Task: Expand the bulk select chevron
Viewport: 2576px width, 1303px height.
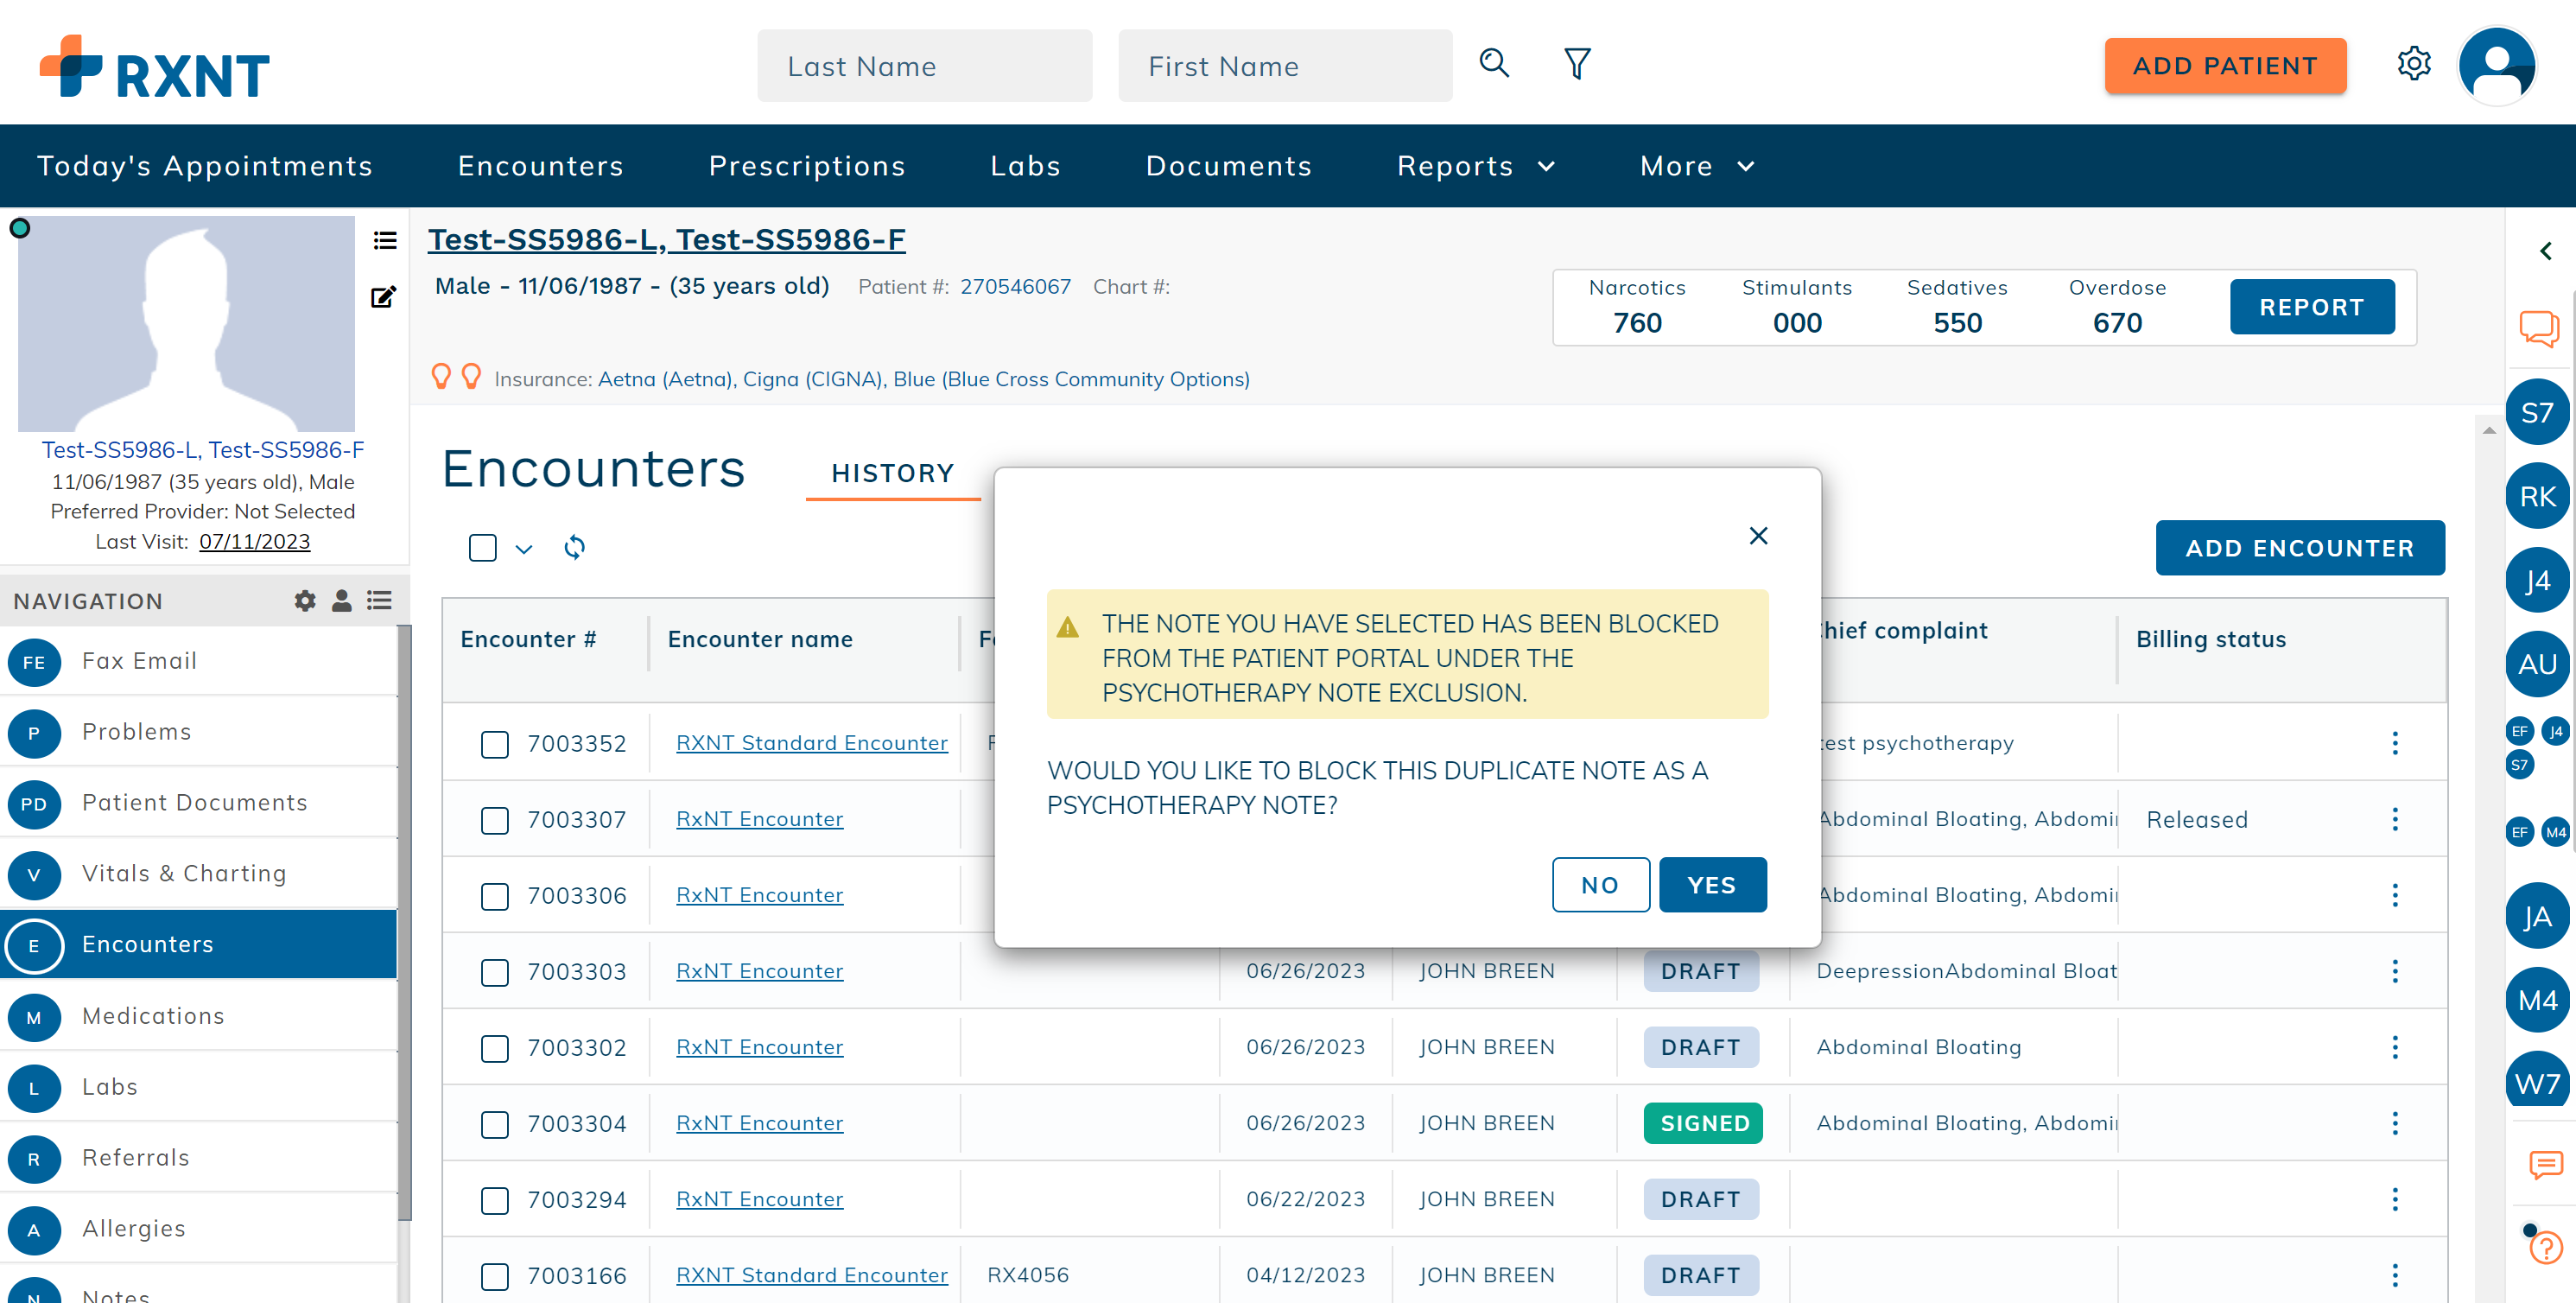Action: (523, 548)
